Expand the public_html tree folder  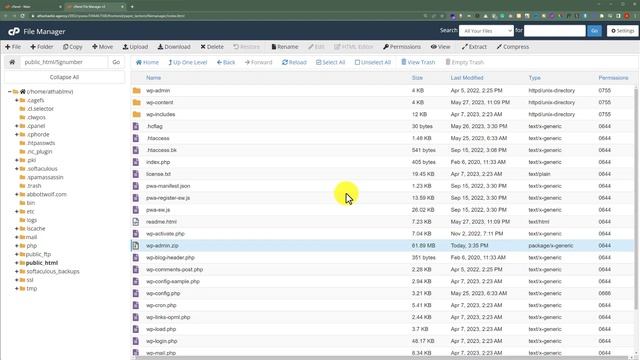tap(17, 263)
